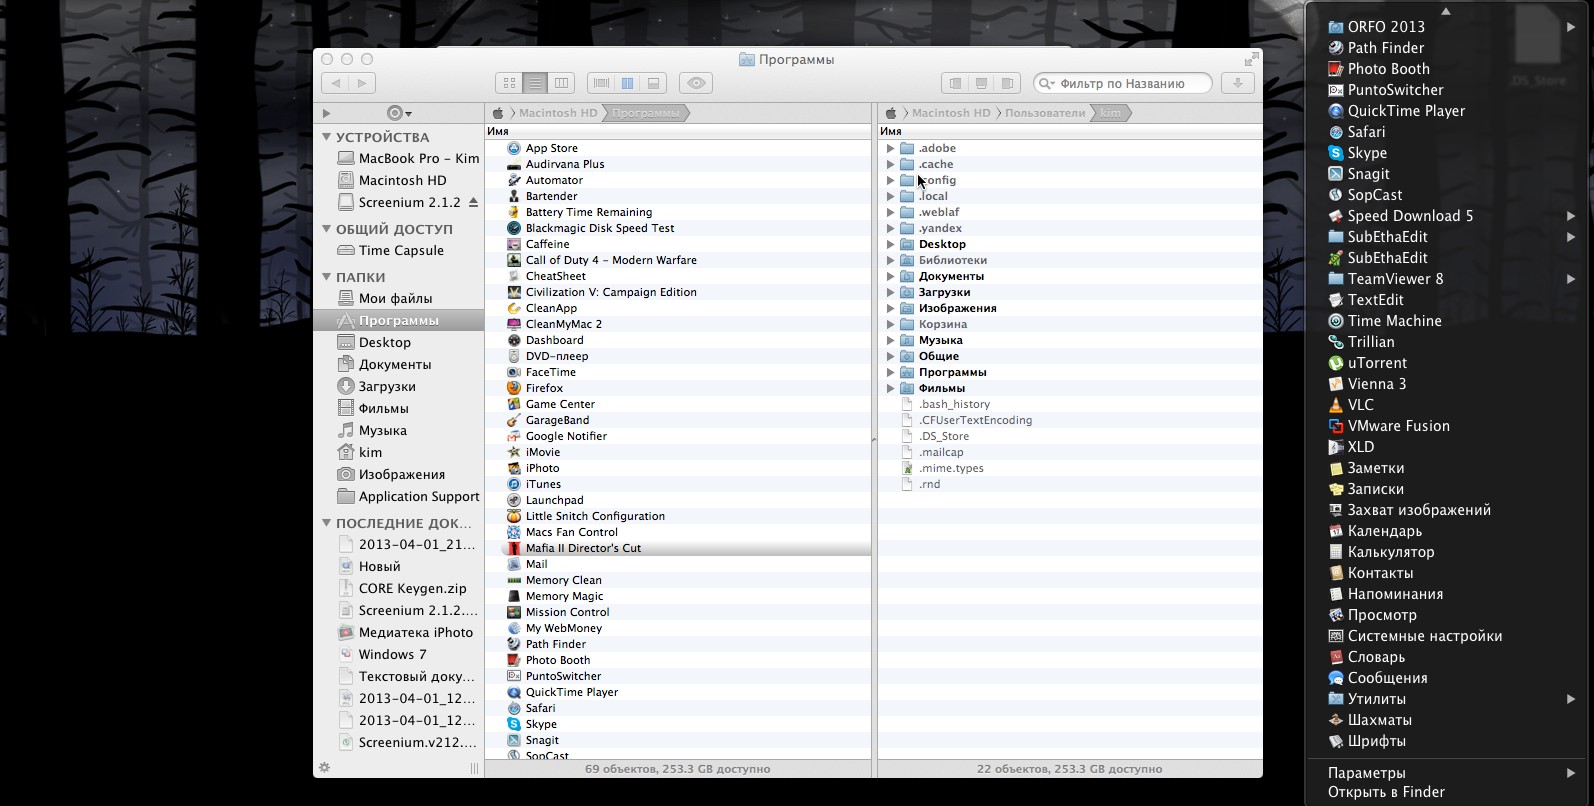The height and width of the screenshot is (806, 1594).
Task: Toggle fullscreen with the window corner arrows
Action: tap(1251, 59)
